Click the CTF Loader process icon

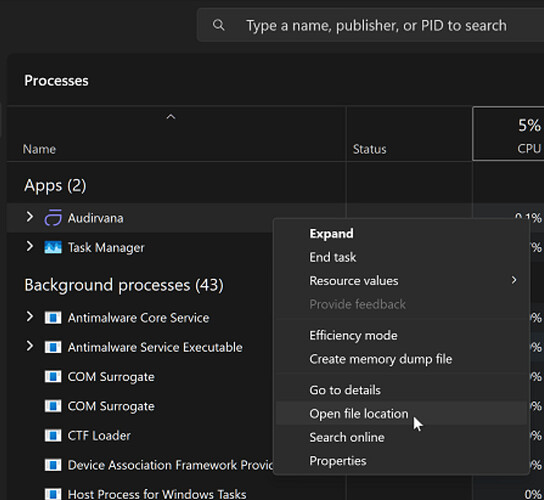click(53, 435)
